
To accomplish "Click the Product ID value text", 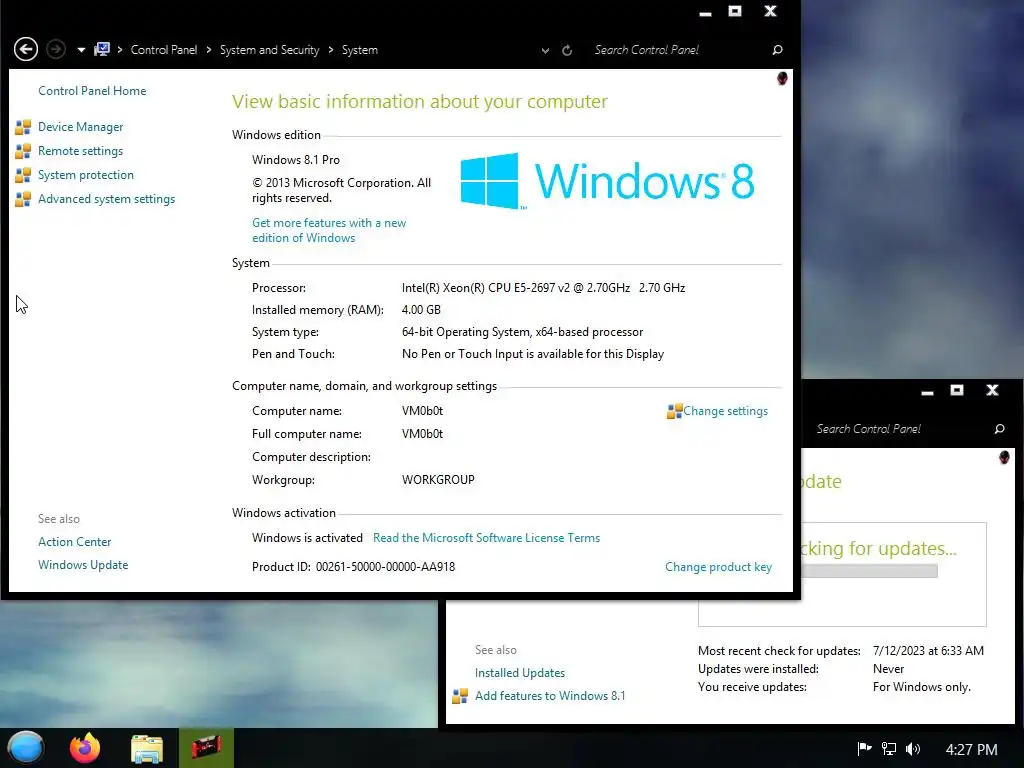I will [x=385, y=567].
